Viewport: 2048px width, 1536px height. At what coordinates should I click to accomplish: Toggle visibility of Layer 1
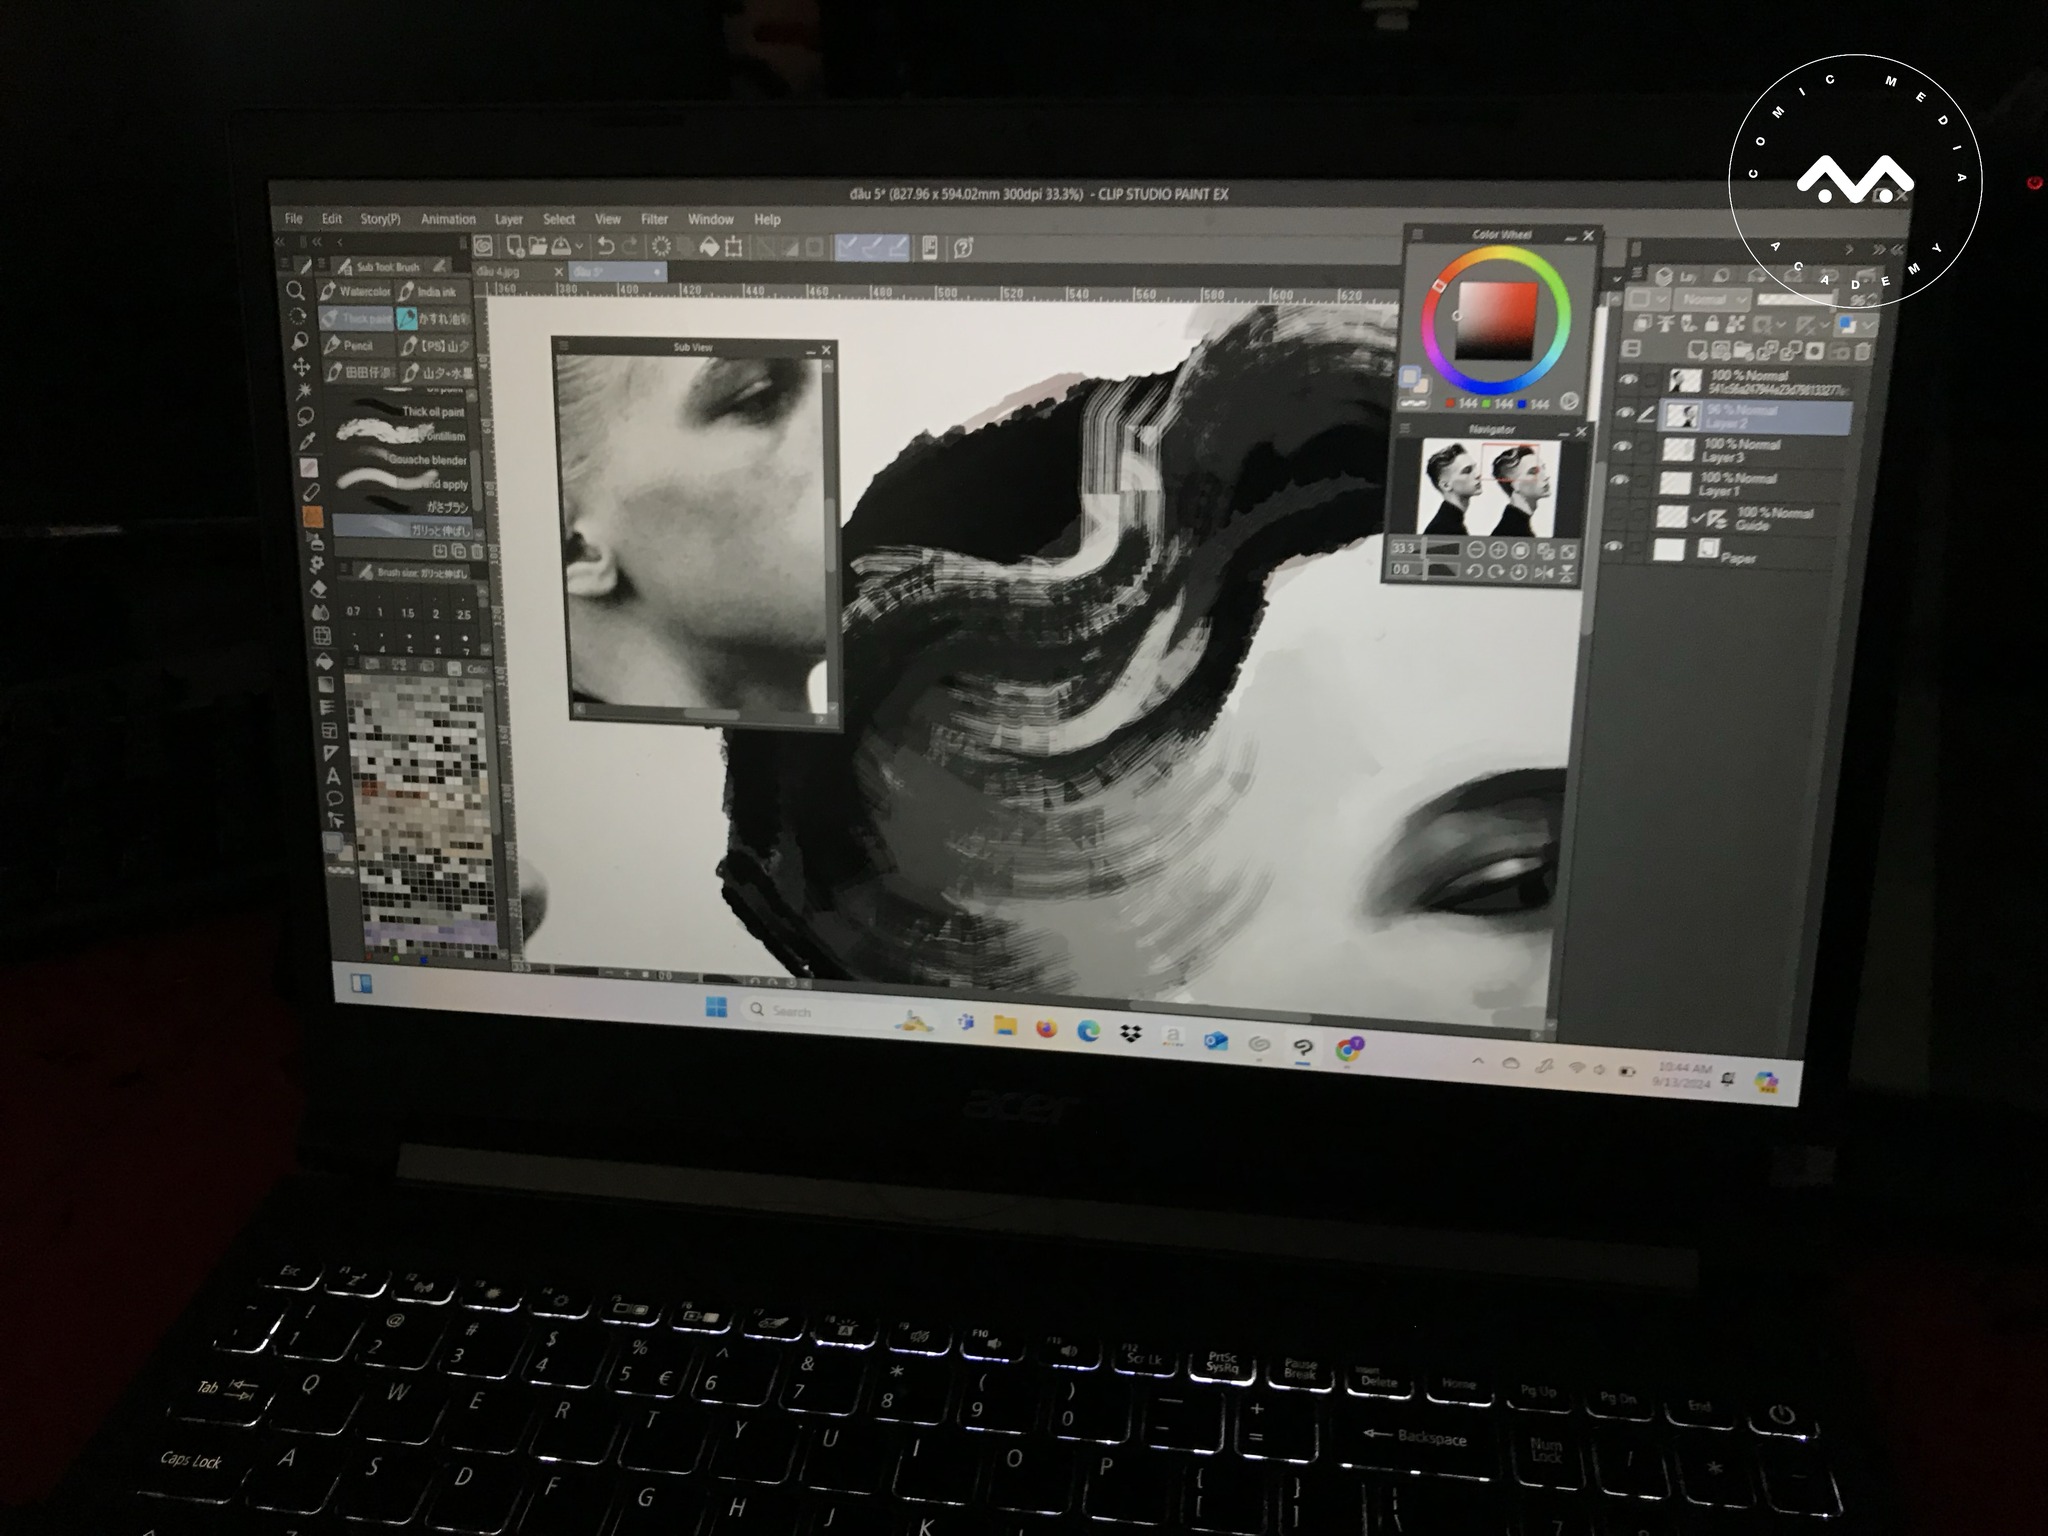pyautogui.click(x=1620, y=481)
